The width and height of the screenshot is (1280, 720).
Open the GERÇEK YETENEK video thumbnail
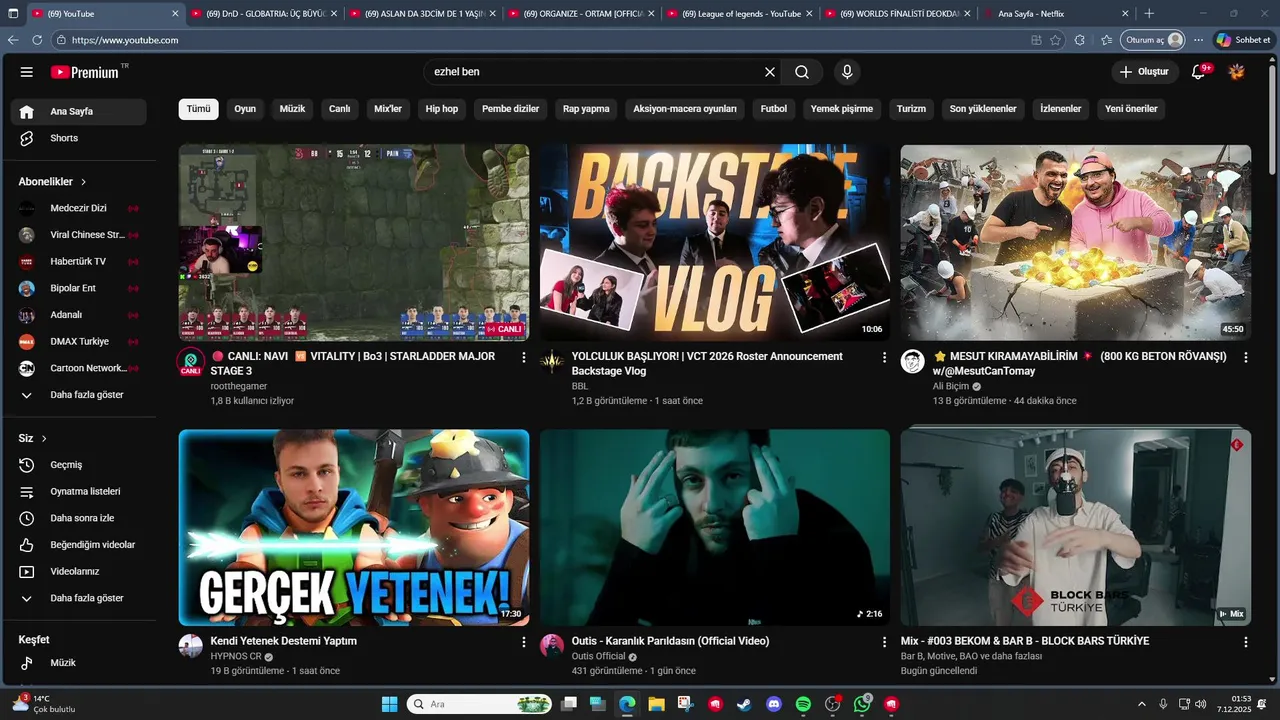click(x=354, y=528)
